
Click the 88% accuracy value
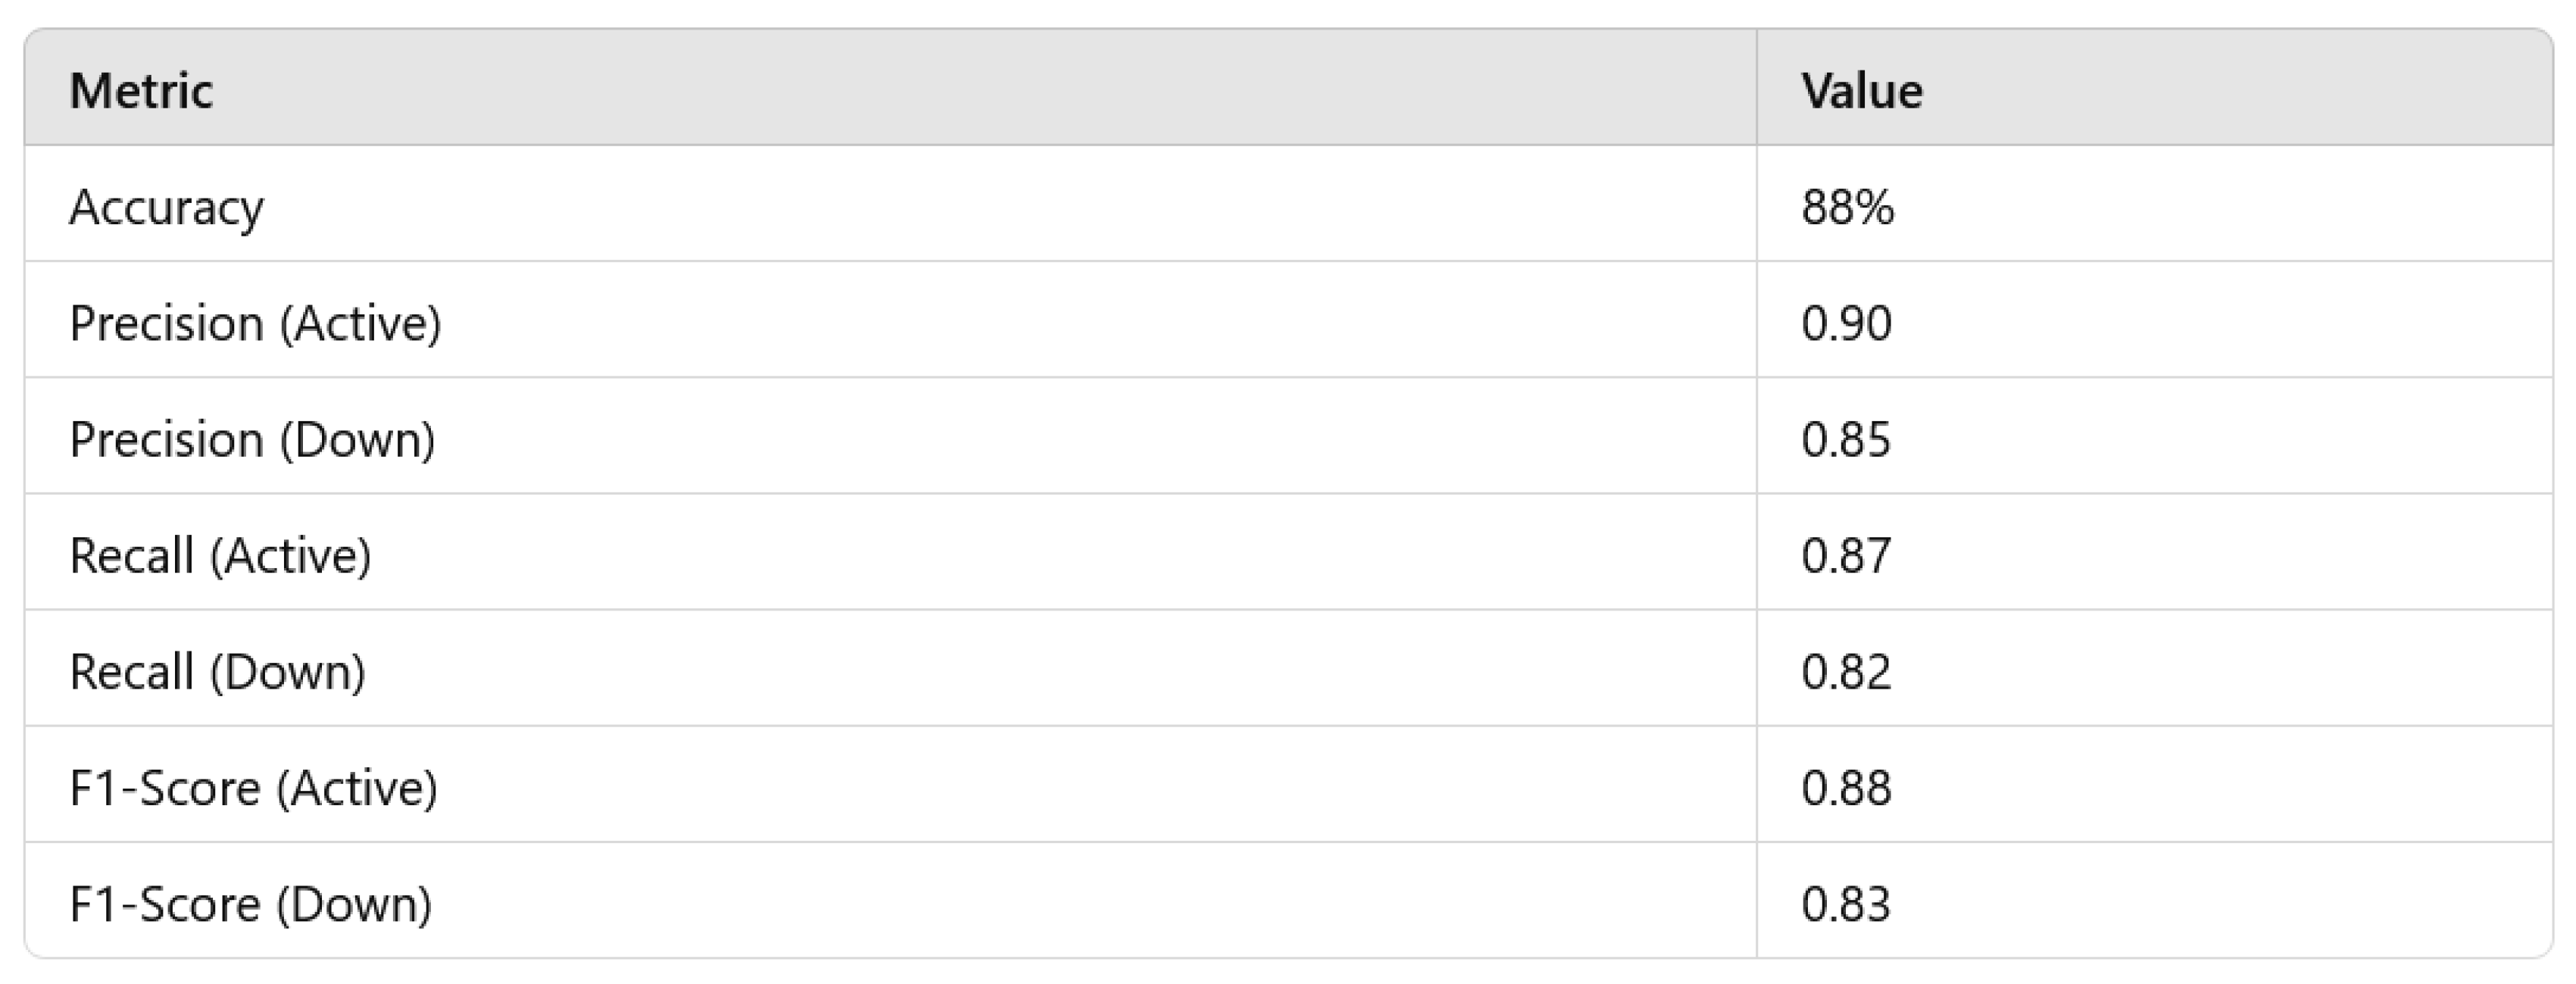pos(1847,208)
